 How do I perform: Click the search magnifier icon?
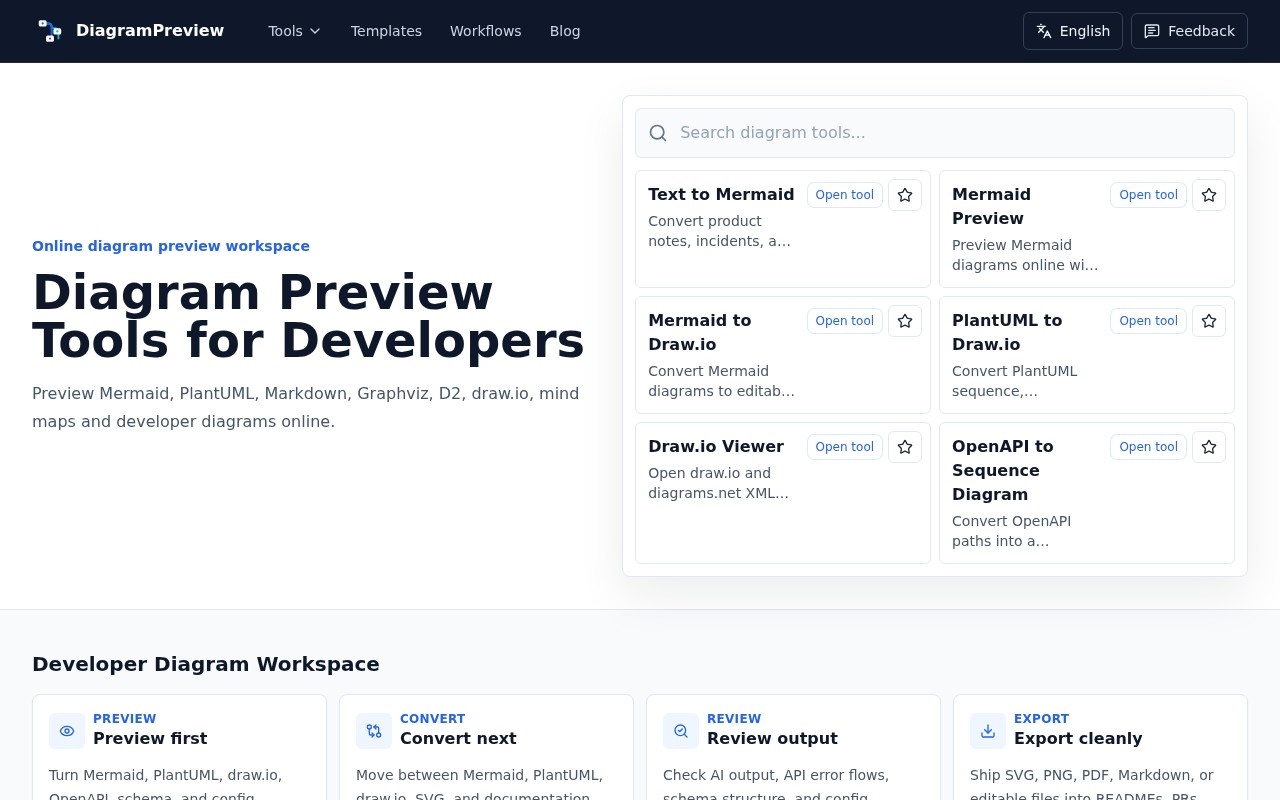(x=658, y=133)
